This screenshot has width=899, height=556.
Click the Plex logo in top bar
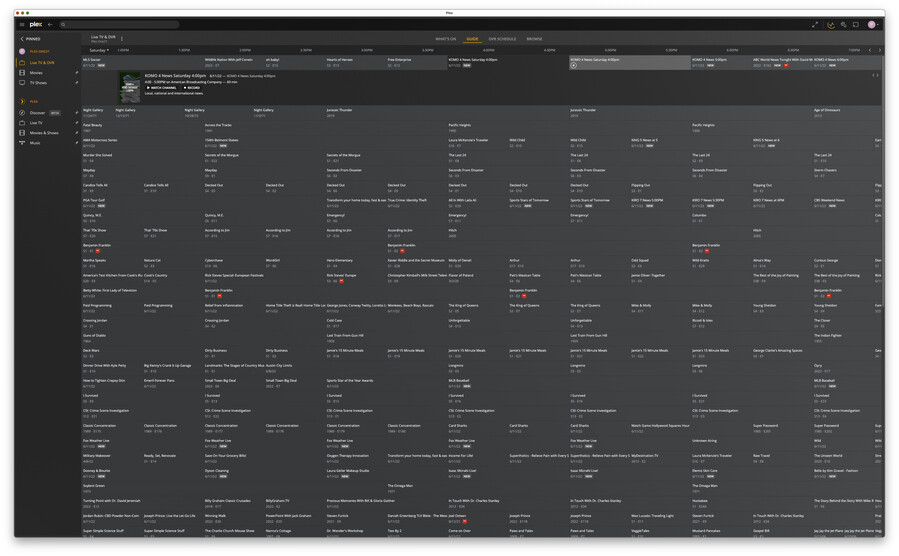(x=36, y=25)
